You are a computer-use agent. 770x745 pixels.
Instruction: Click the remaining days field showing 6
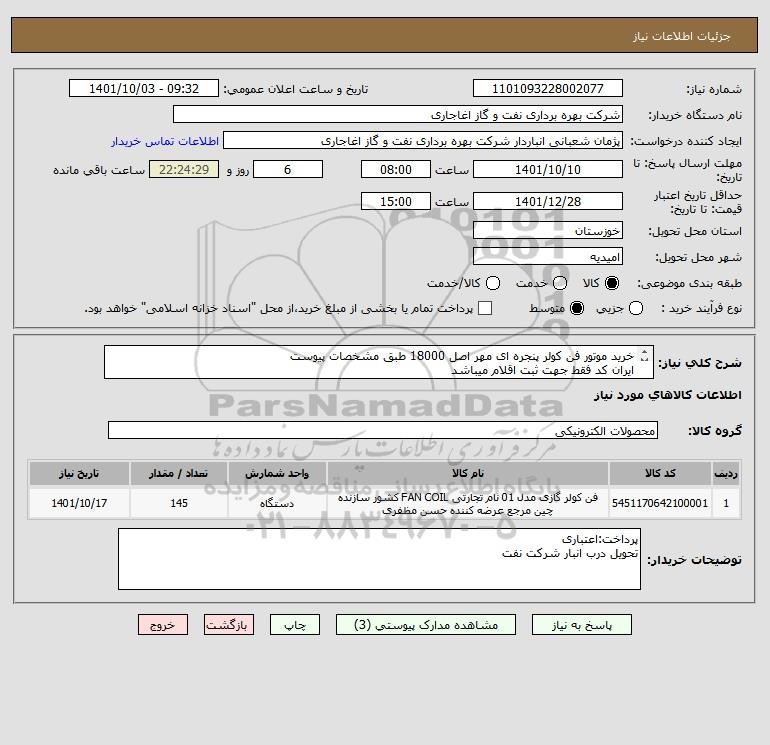(288, 169)
